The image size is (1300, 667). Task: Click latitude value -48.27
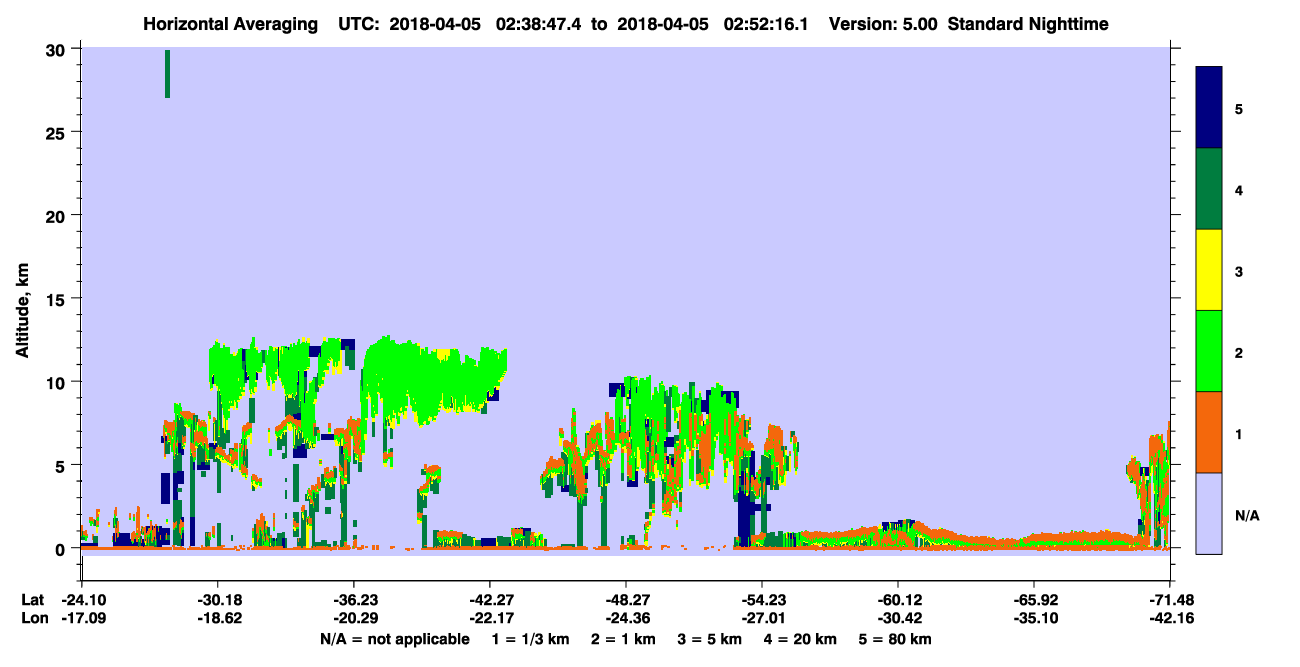pyautogui.click(x=625, y=600)
